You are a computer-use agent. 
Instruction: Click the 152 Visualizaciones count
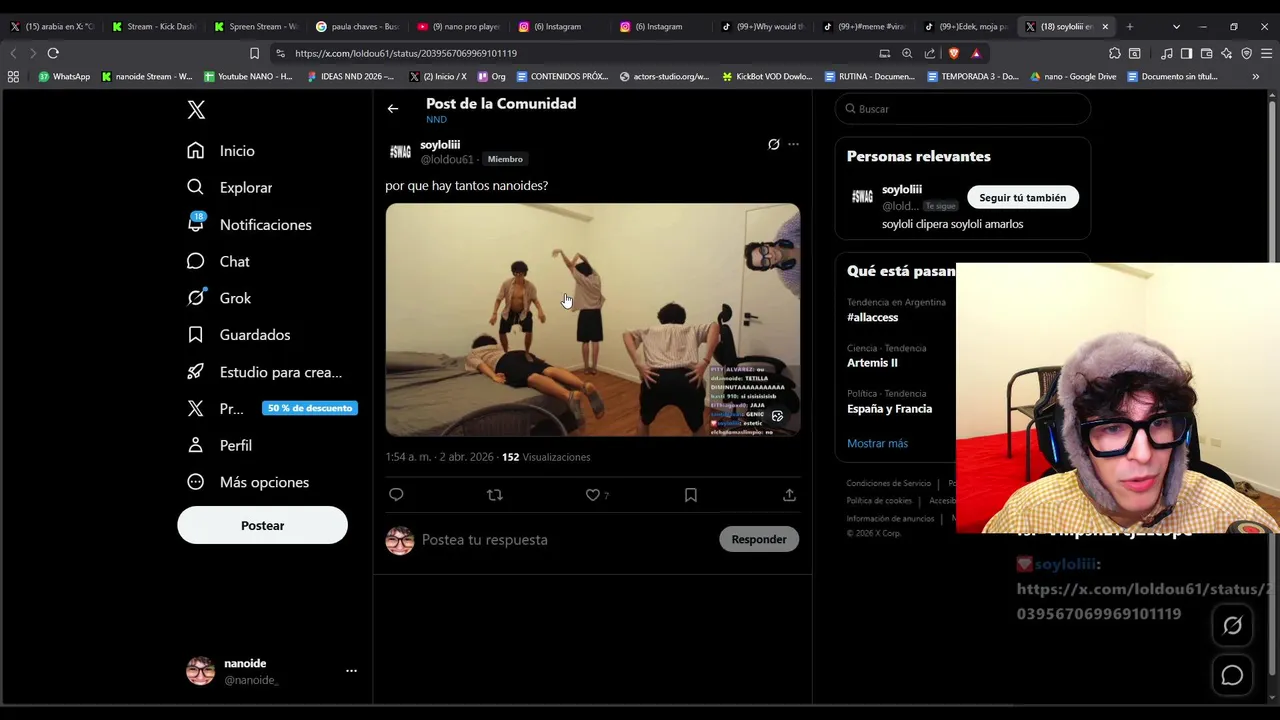546,457
